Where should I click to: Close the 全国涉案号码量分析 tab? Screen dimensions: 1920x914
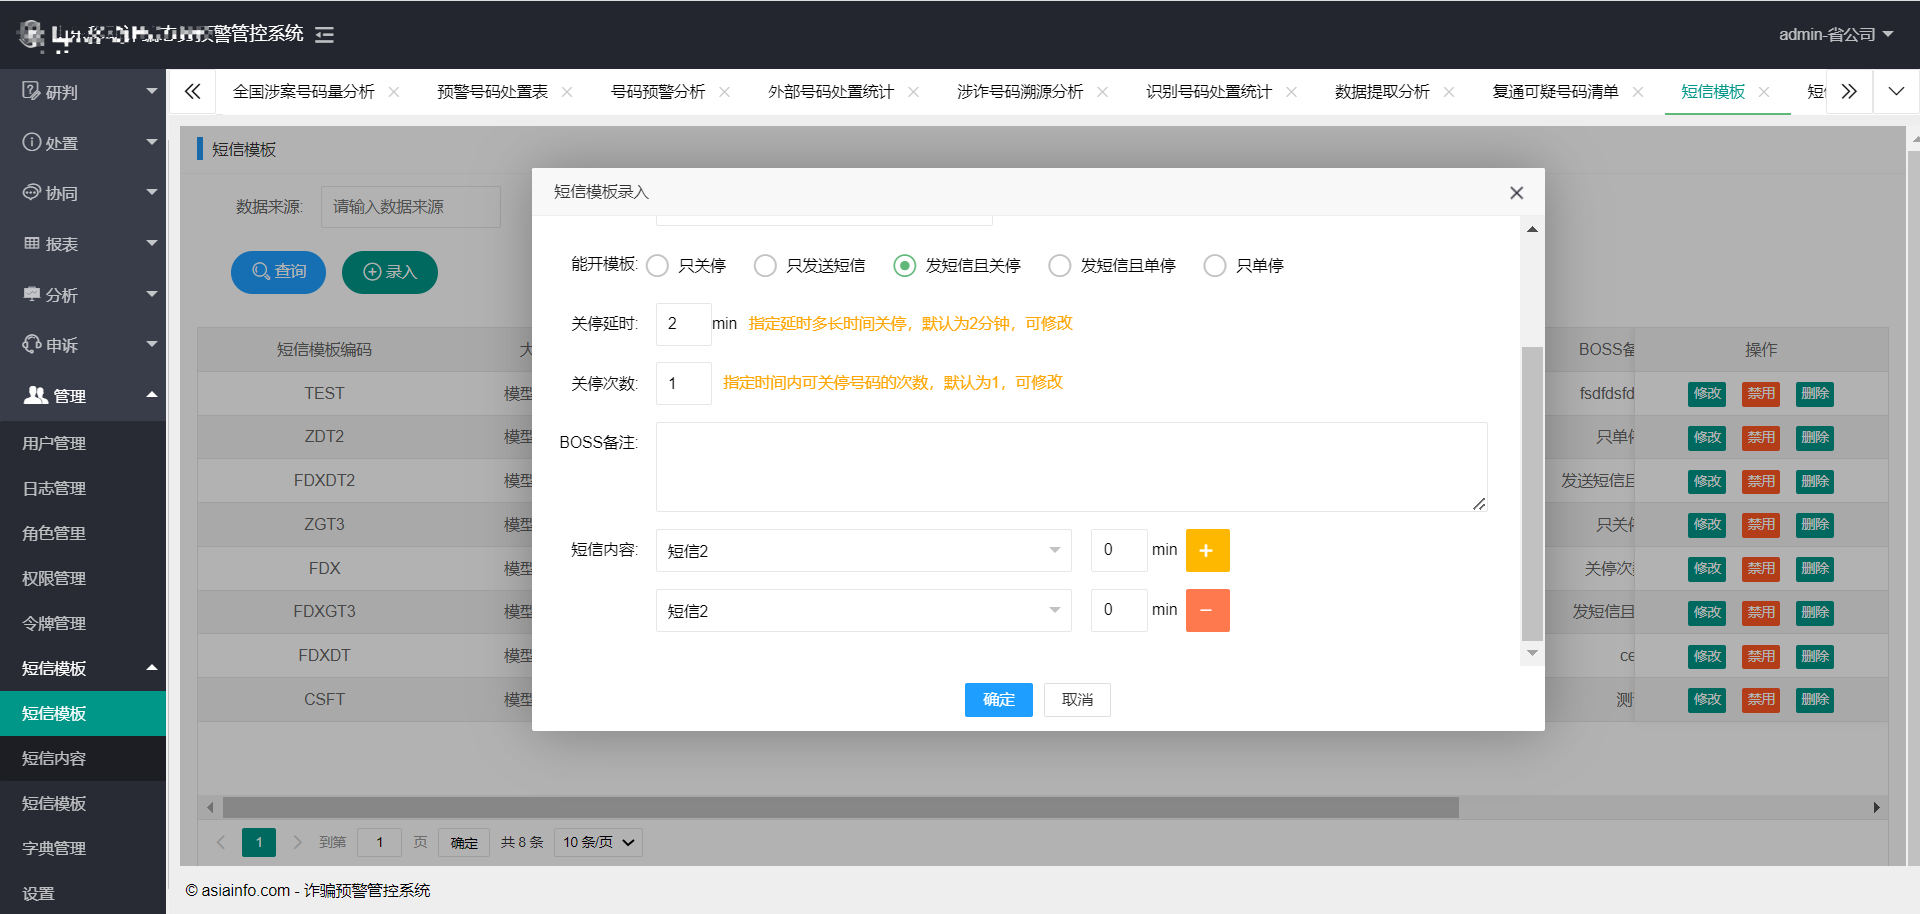click(394, 92)
